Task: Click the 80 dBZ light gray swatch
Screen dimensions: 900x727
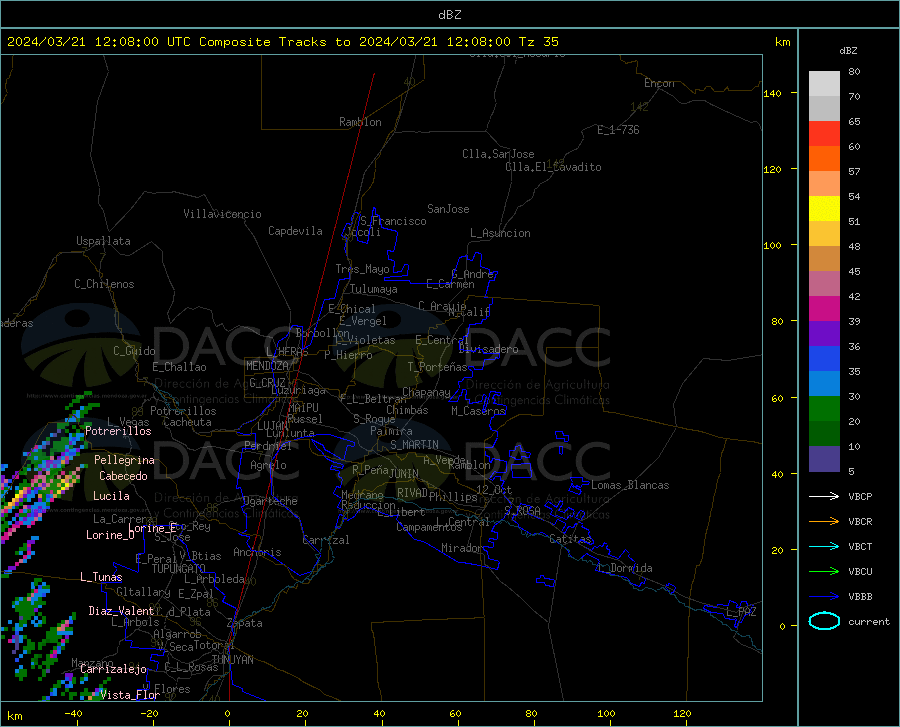Action: click(x=824, y=84)
